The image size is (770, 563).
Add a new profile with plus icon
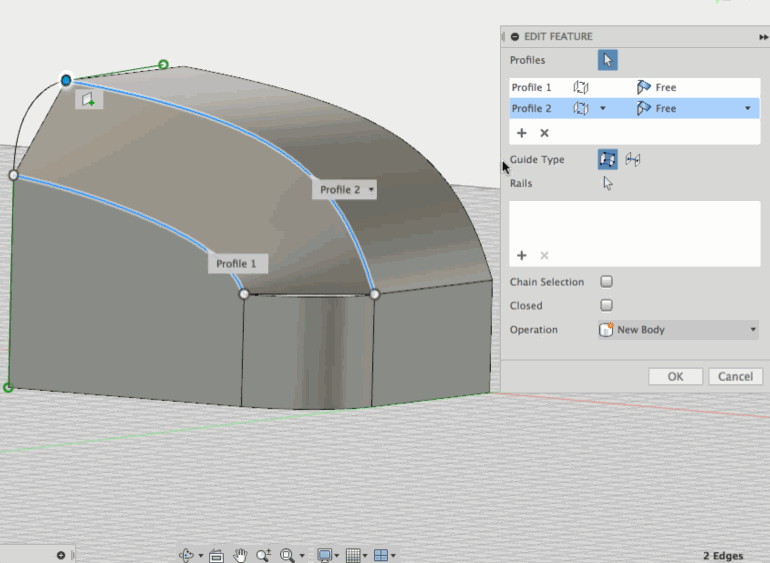521,133
